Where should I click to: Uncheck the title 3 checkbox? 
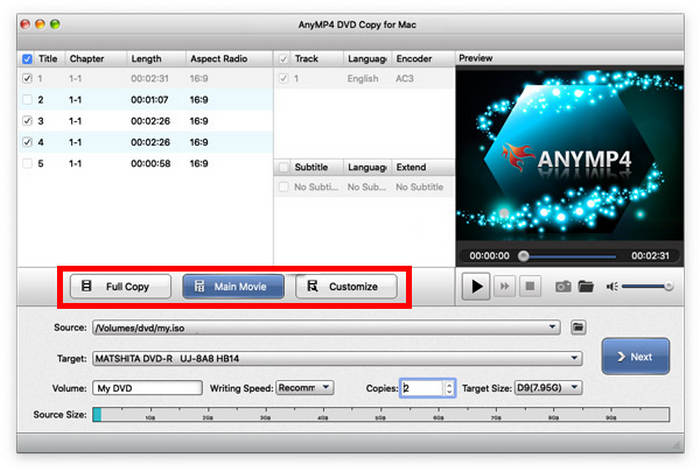point(27,121)
